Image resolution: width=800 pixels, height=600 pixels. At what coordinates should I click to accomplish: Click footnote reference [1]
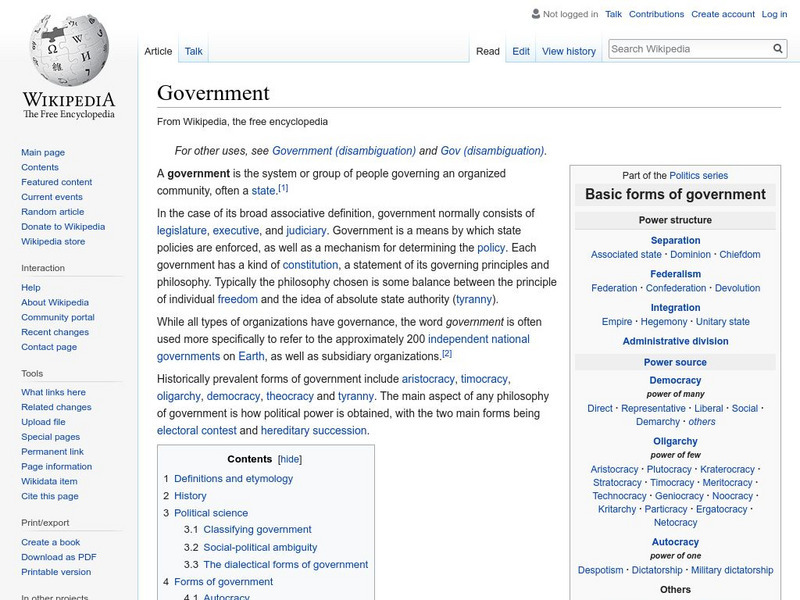tap(283, 188)
